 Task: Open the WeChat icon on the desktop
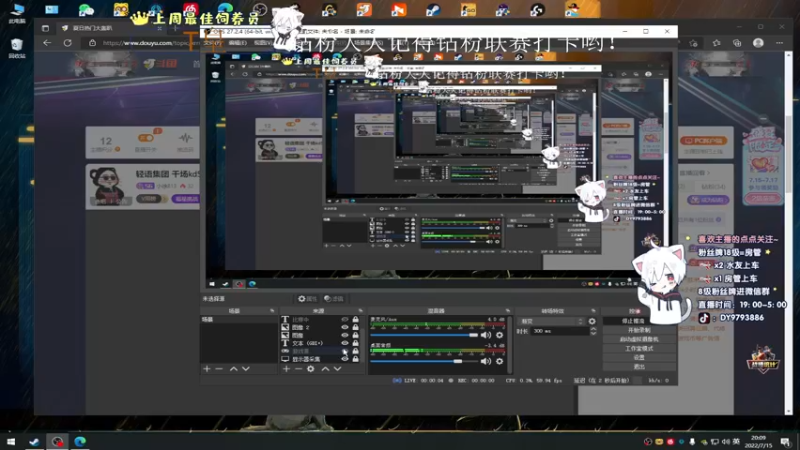coord(86,9)
